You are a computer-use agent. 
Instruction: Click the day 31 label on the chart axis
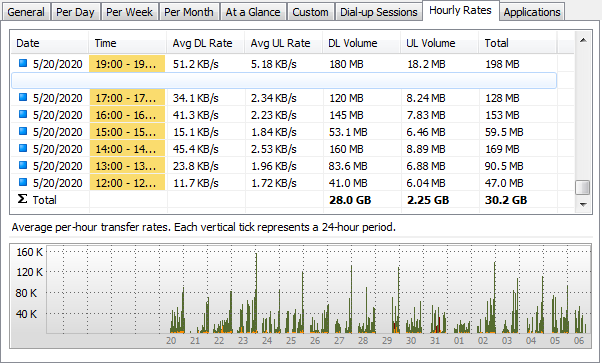[435, 341]
